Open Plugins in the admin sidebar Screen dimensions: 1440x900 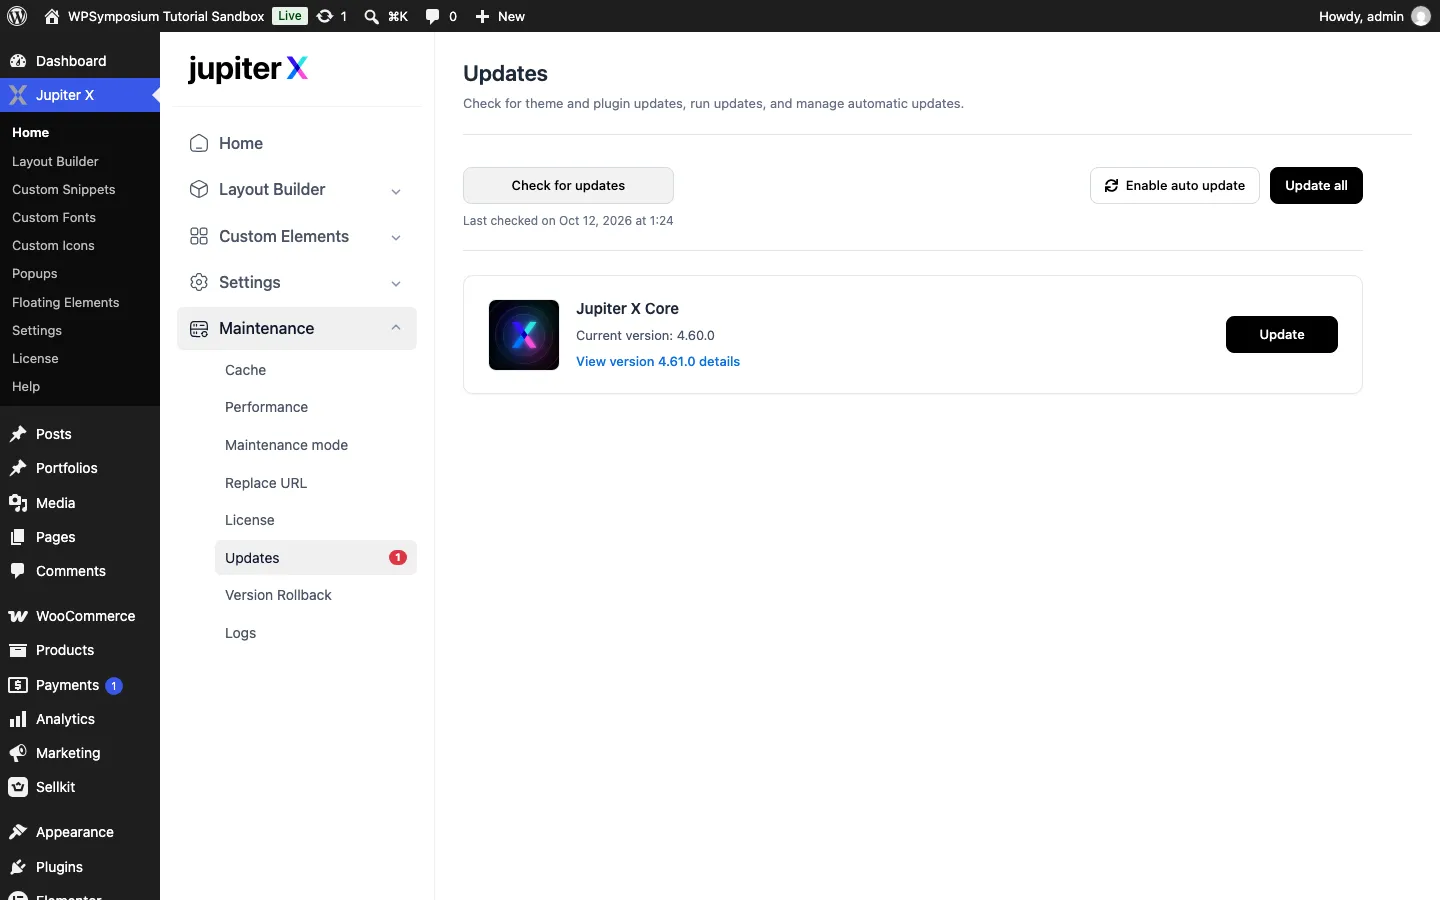(80, 867)
